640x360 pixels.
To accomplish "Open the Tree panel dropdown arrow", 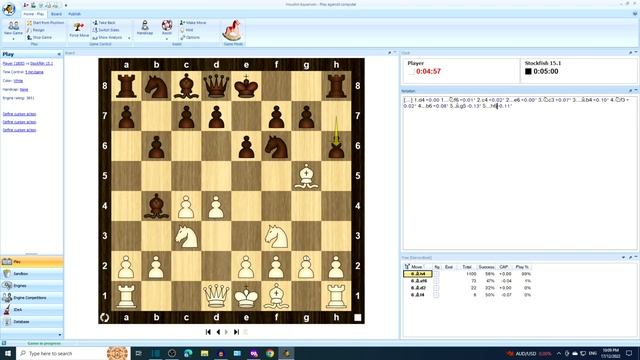I will pyautogui.click(x=623, y=258).
